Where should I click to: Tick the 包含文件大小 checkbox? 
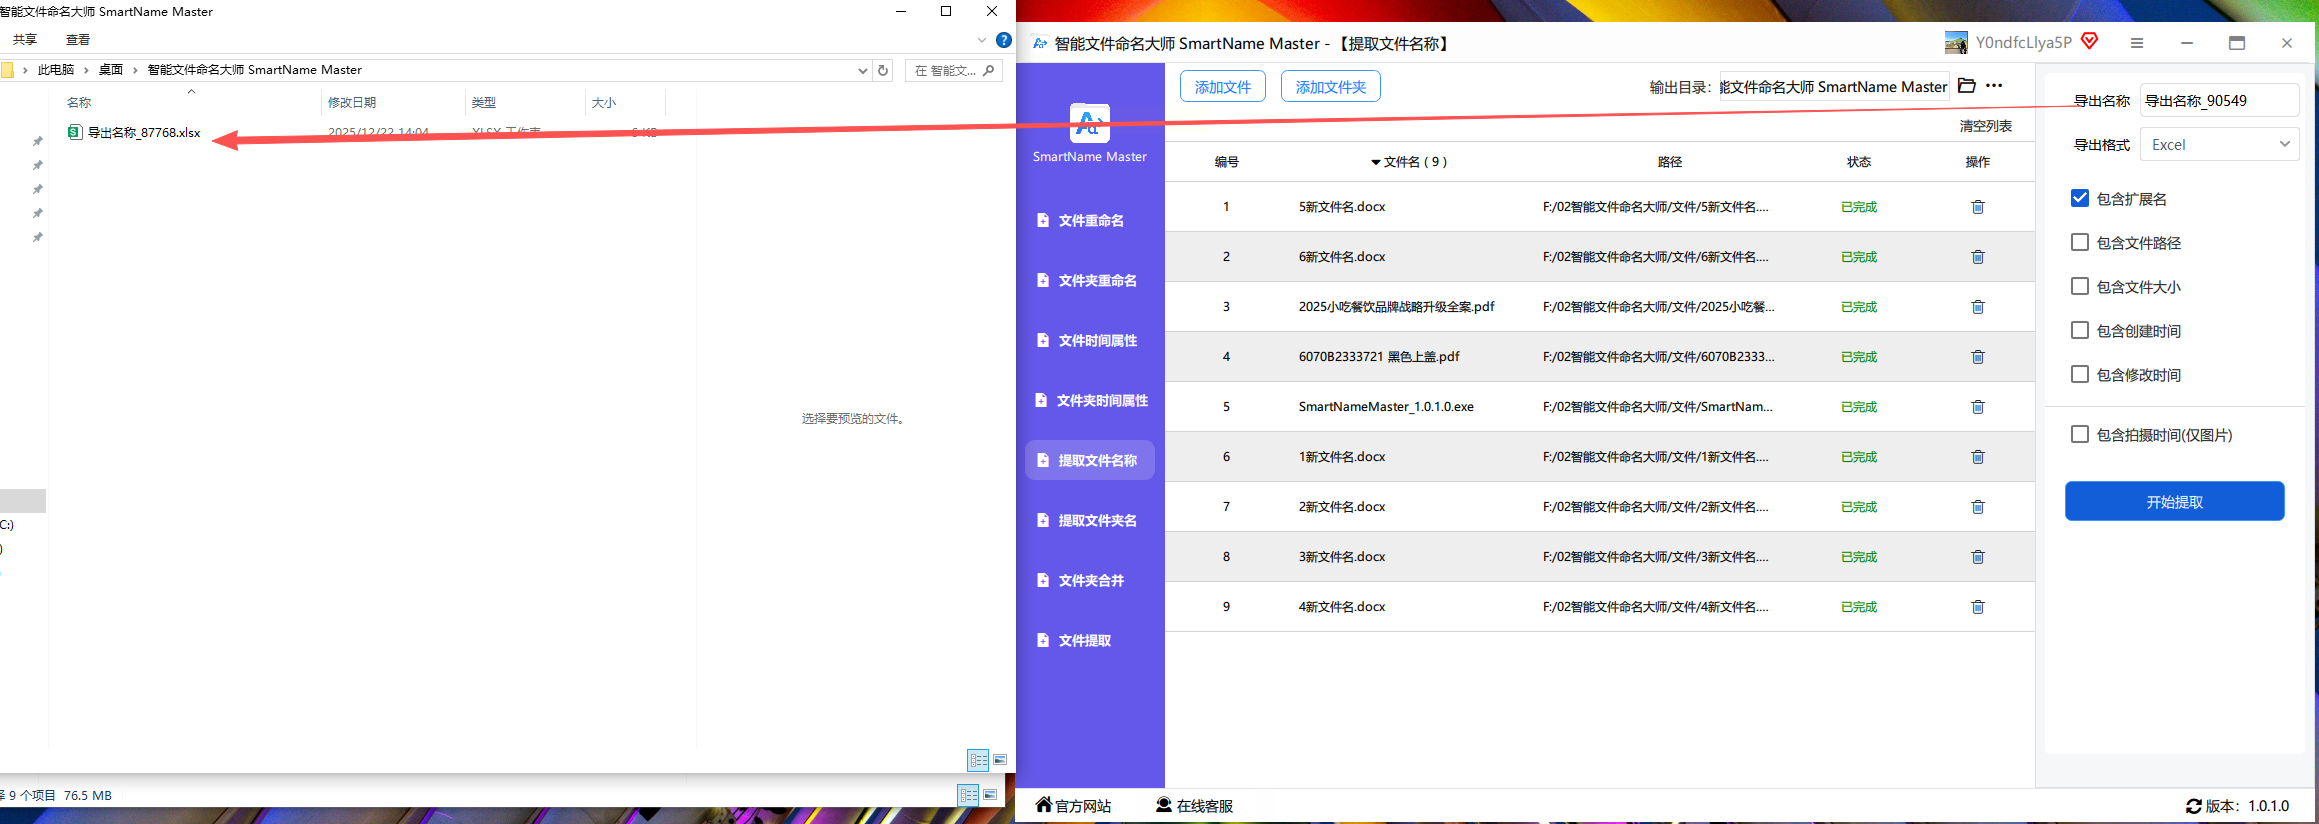(x=2079, y=286)
